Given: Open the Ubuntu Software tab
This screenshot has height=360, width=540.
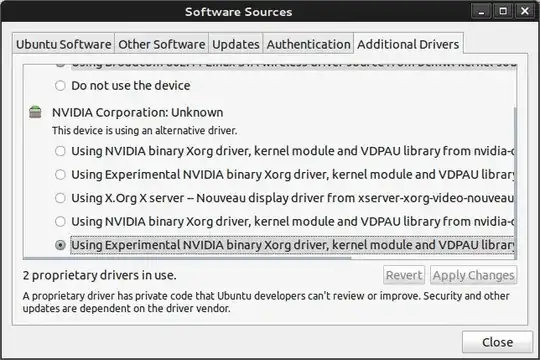Looking at the screenshot, I should coord(64,44).
